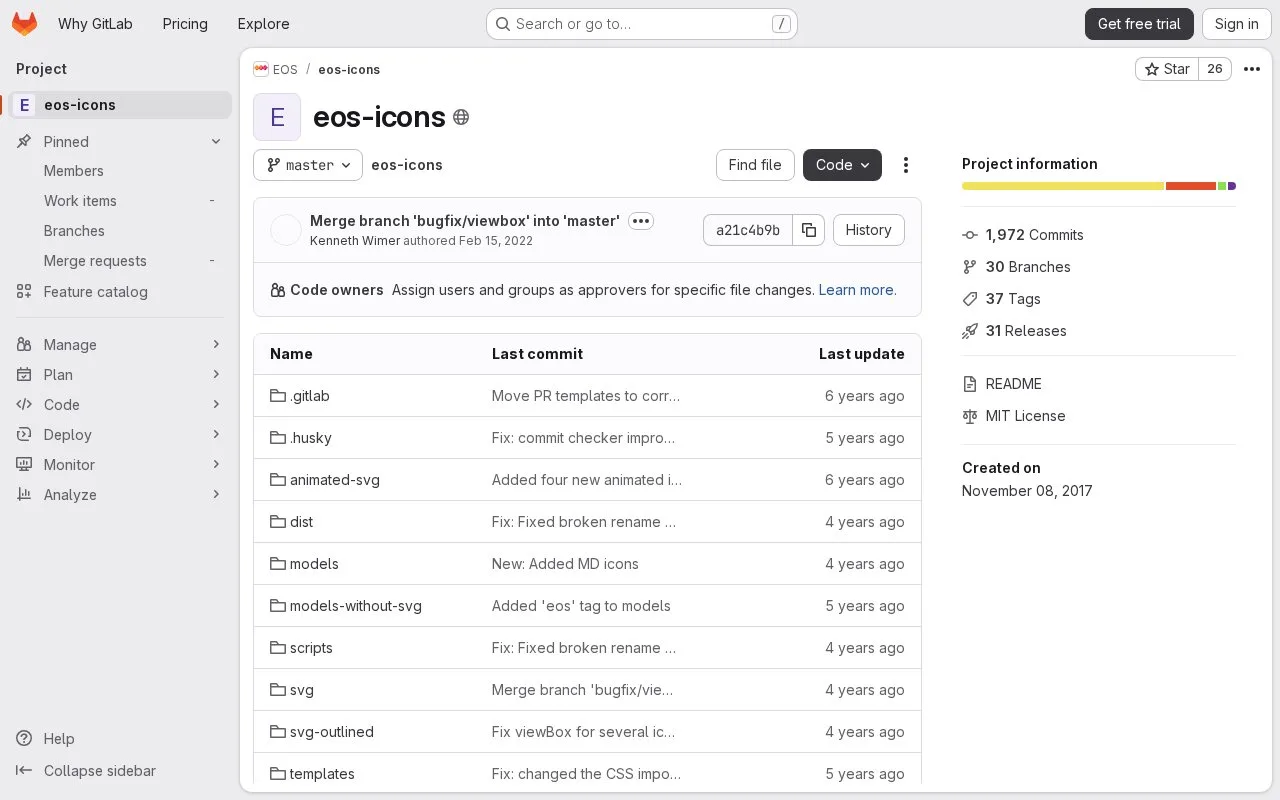Copy commit SHA a21c4b9b to clipboard

pos(809,230)
